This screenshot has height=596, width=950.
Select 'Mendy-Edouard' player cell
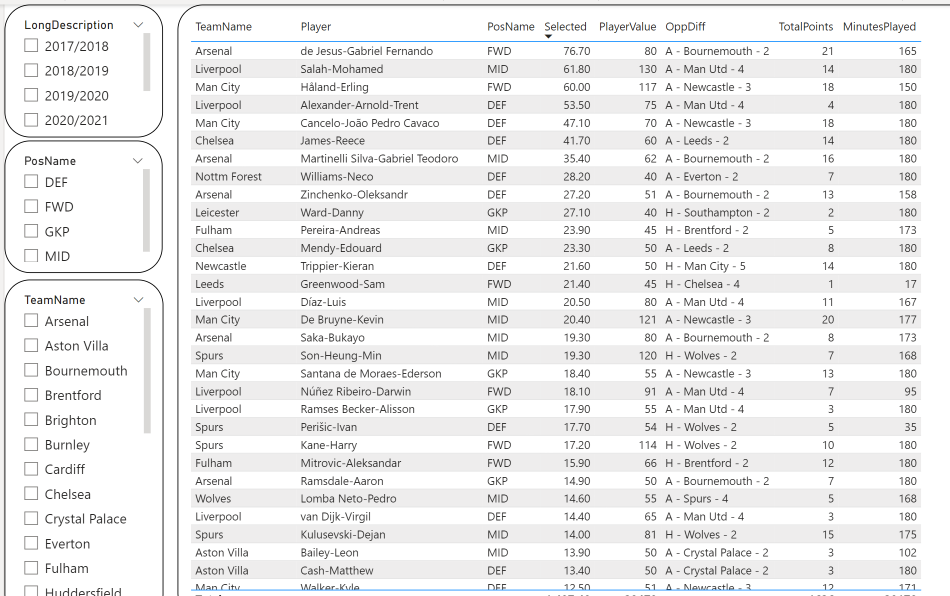[341, 248]
